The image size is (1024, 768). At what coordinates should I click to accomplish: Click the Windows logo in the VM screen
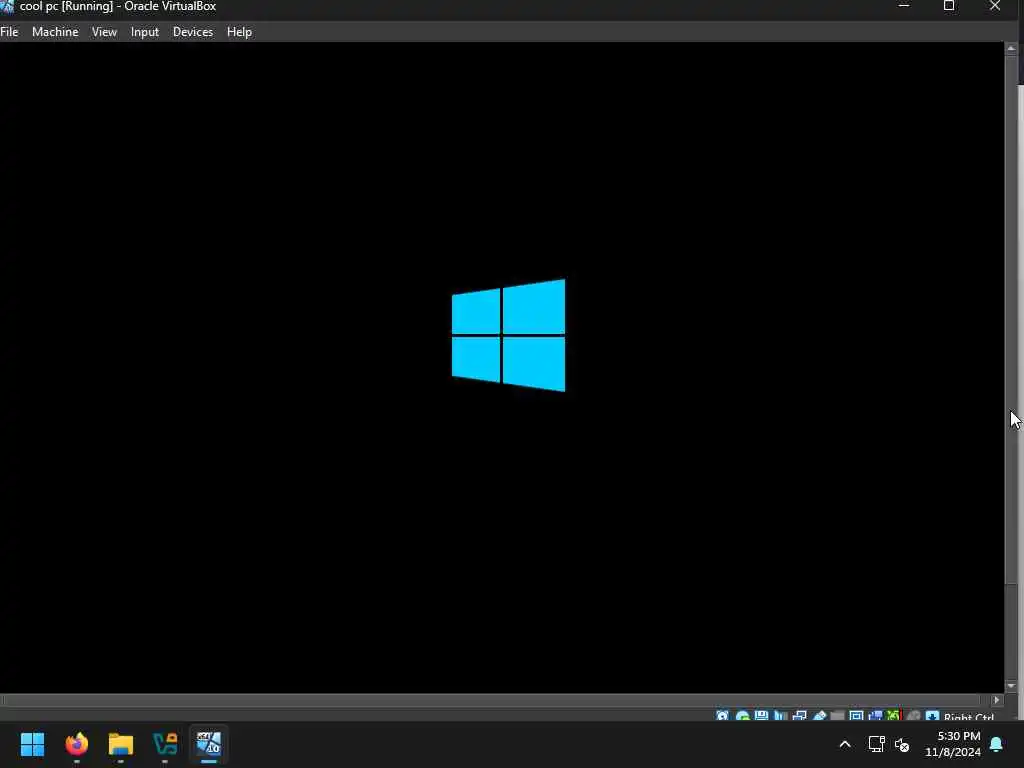pos(508,335)
